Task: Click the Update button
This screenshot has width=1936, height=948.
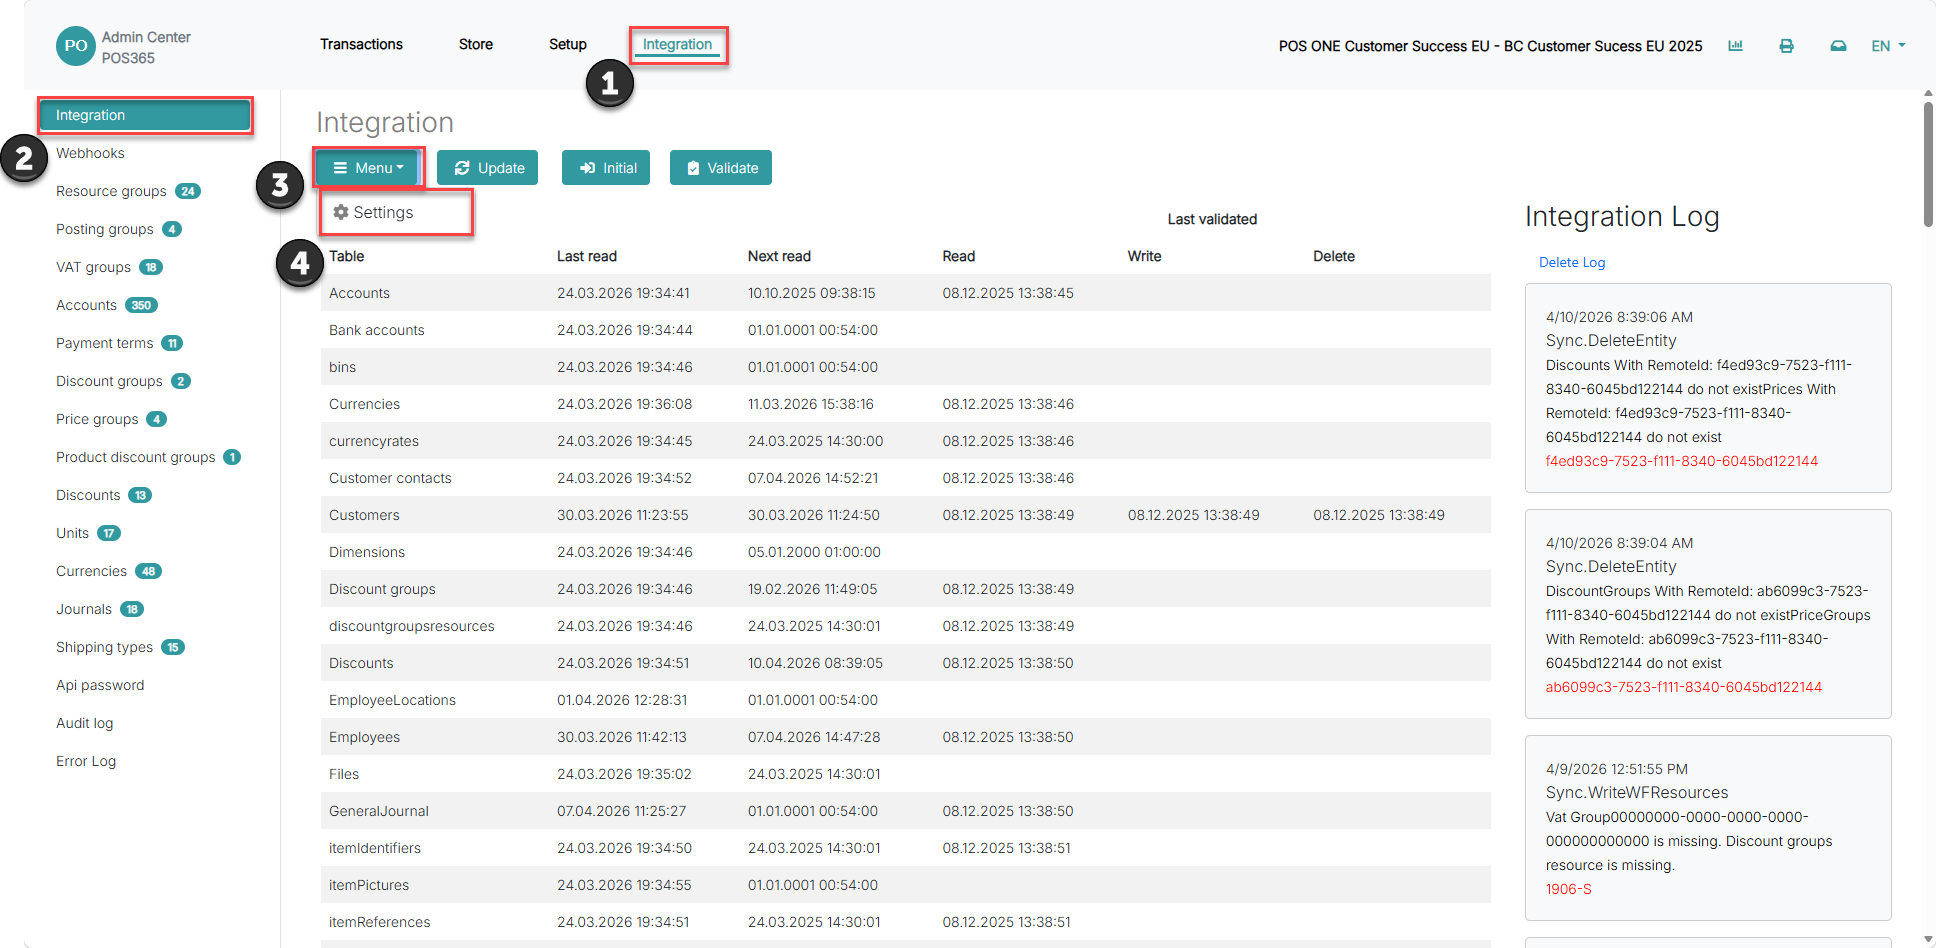Action: pos(488,168)
